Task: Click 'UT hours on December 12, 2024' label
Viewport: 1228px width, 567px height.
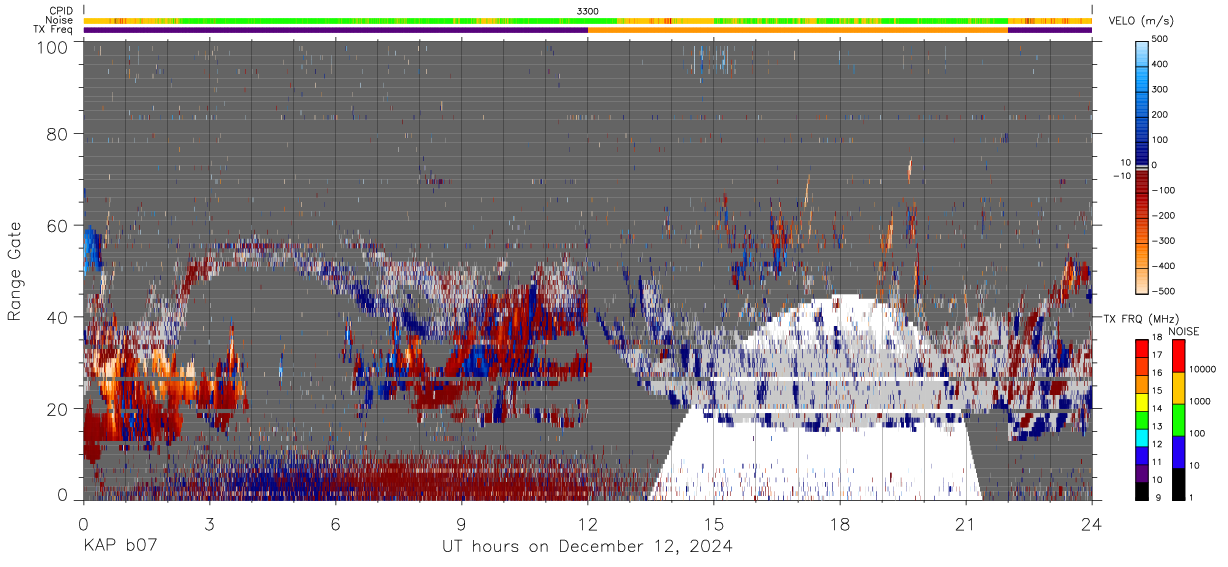Action: [587, 546]
